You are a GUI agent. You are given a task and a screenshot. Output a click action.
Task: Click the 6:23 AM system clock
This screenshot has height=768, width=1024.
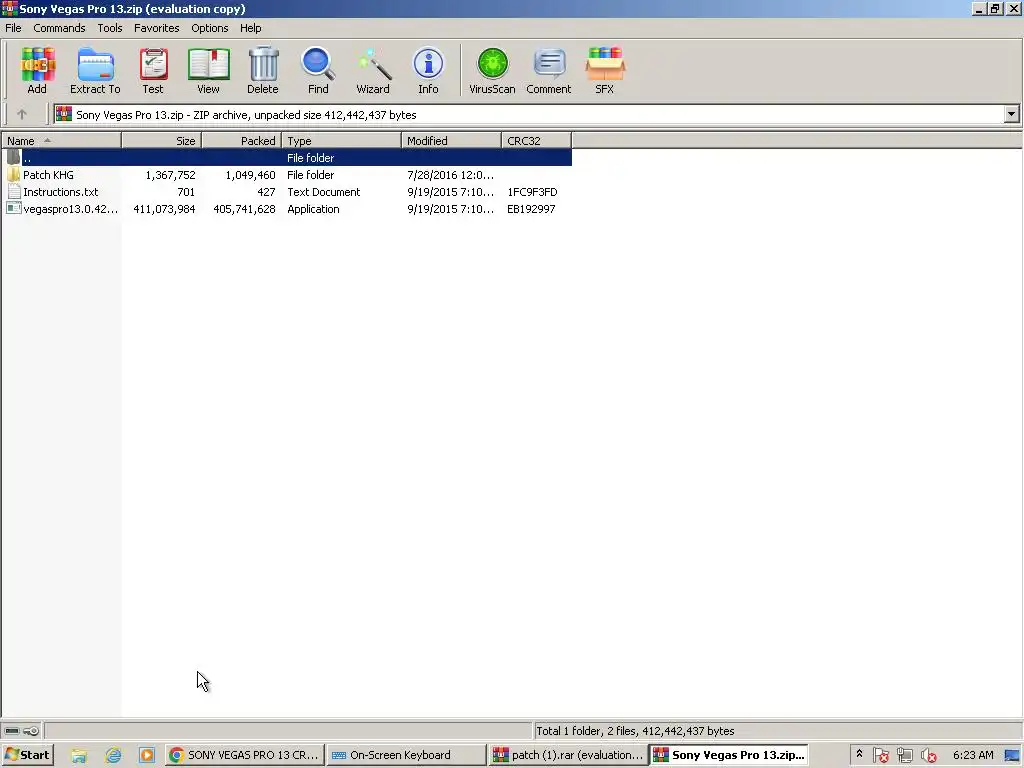(973, 755)
